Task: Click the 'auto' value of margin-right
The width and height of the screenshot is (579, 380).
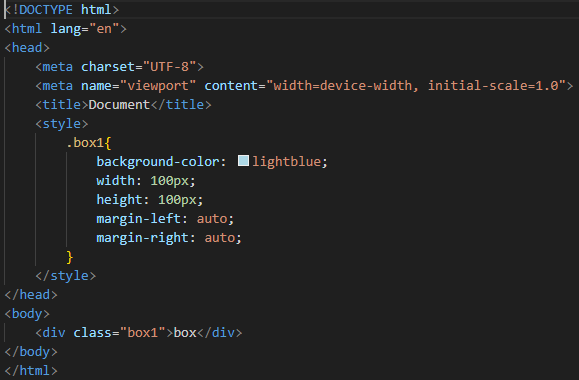Action: (220, 237)
